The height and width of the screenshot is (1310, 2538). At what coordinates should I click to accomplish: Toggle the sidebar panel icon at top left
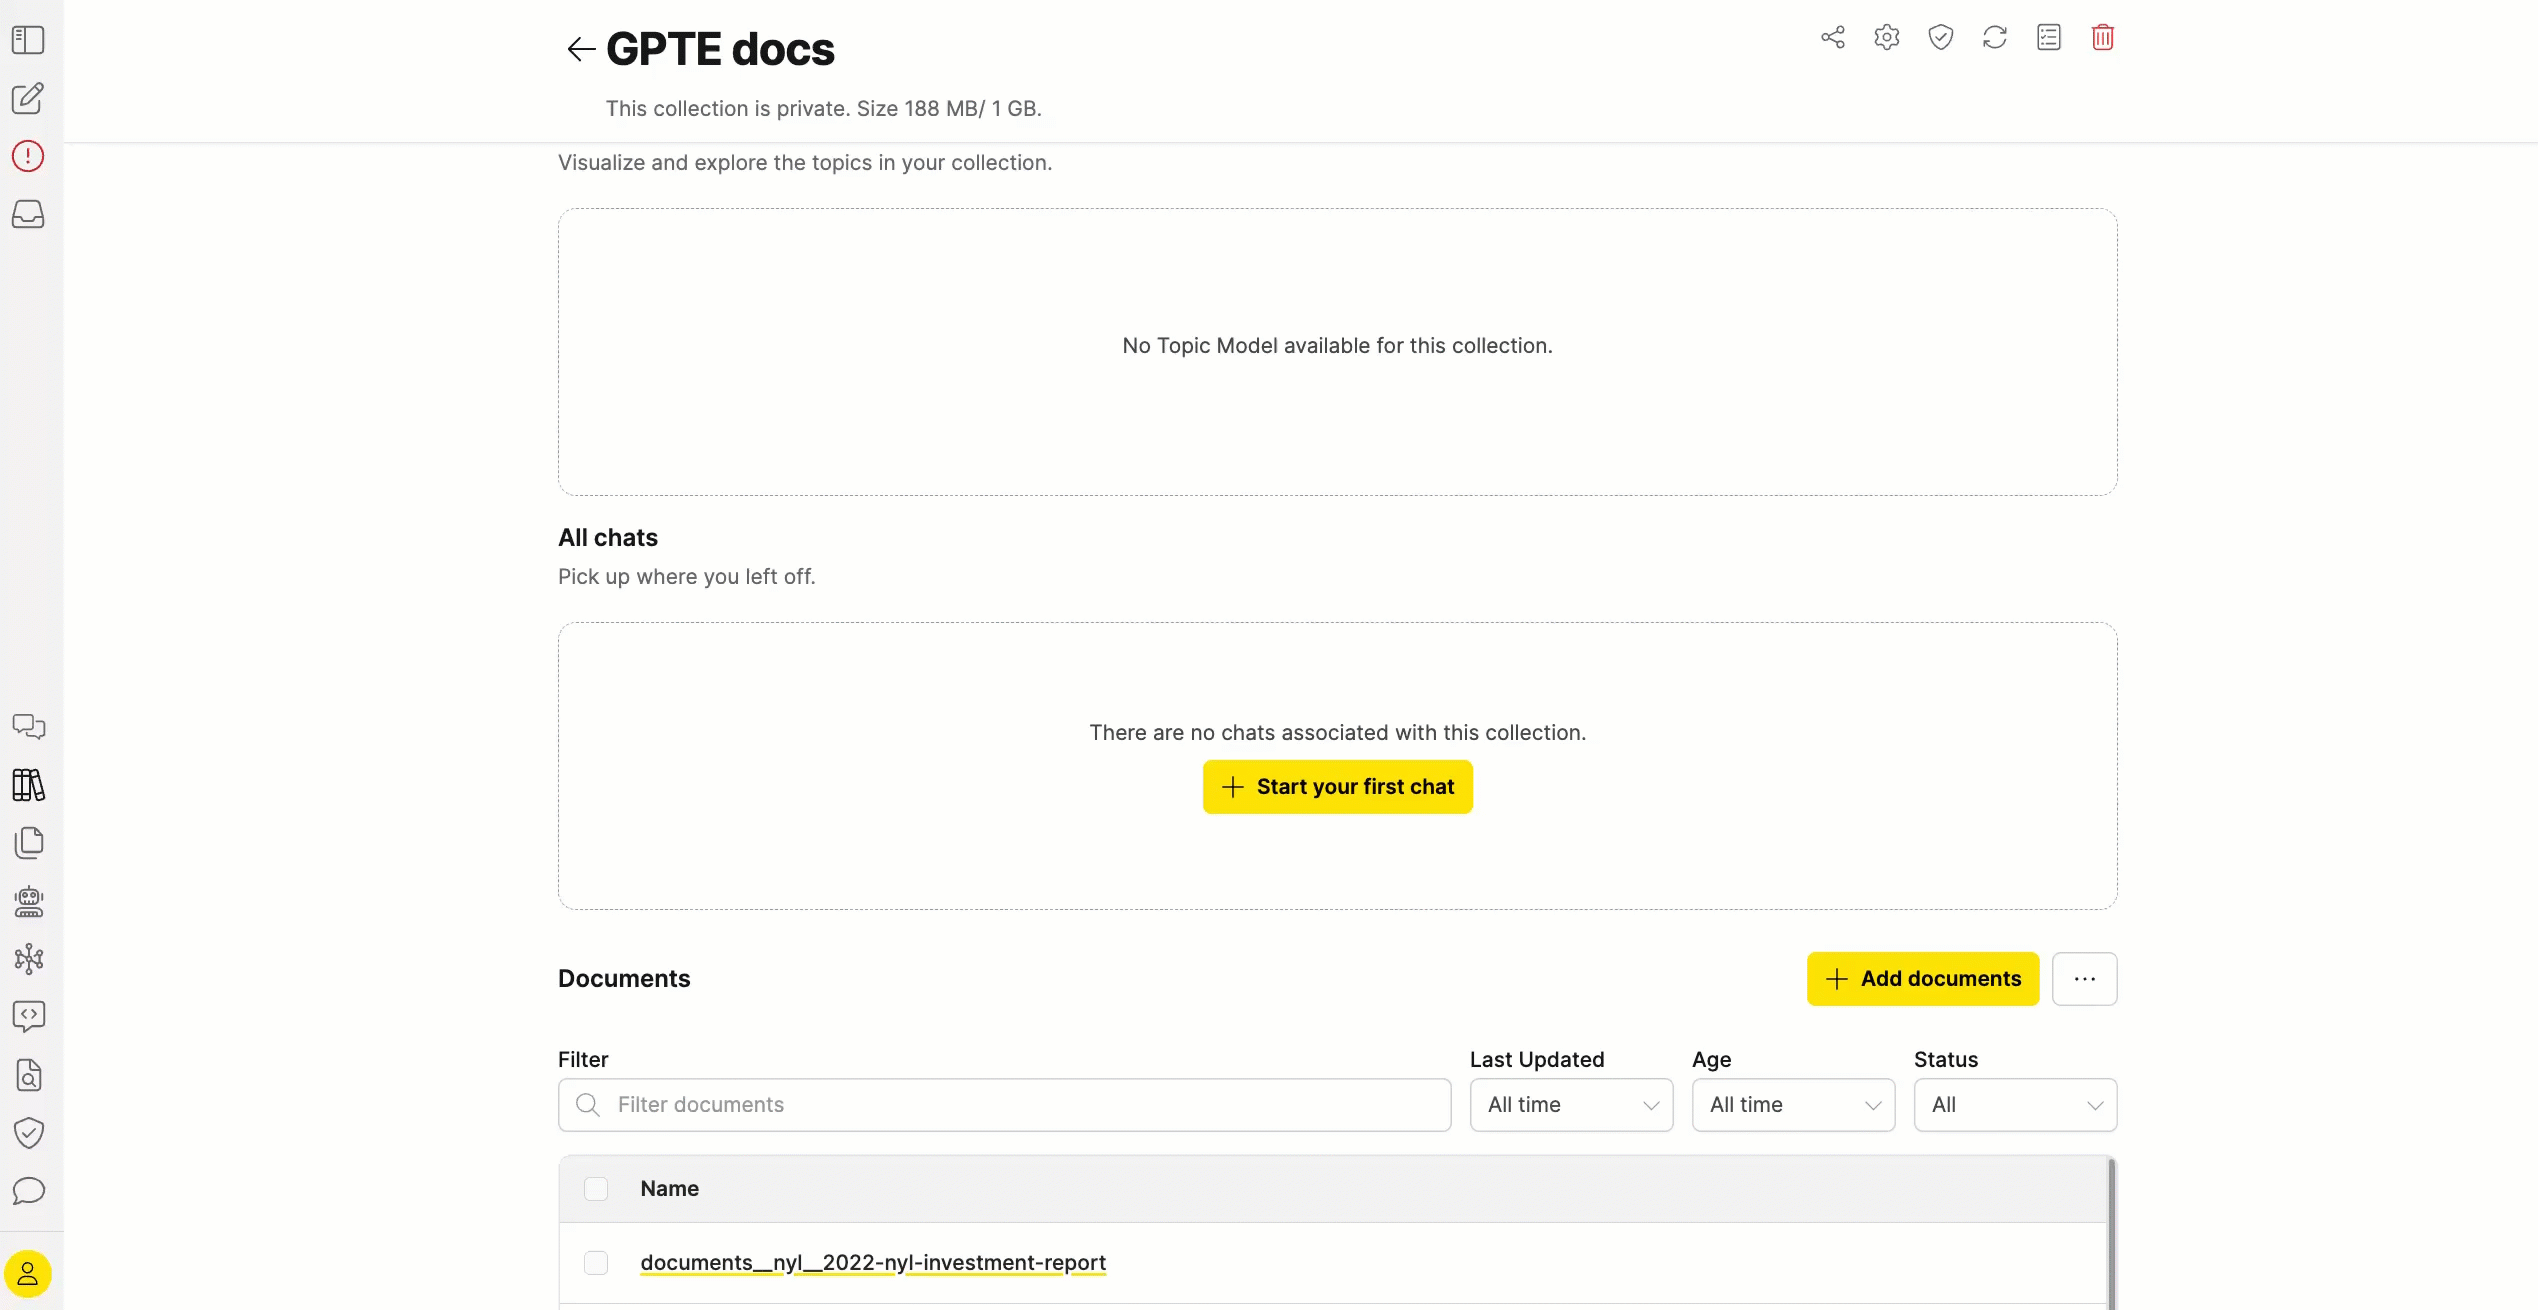(x=28, y=40)
